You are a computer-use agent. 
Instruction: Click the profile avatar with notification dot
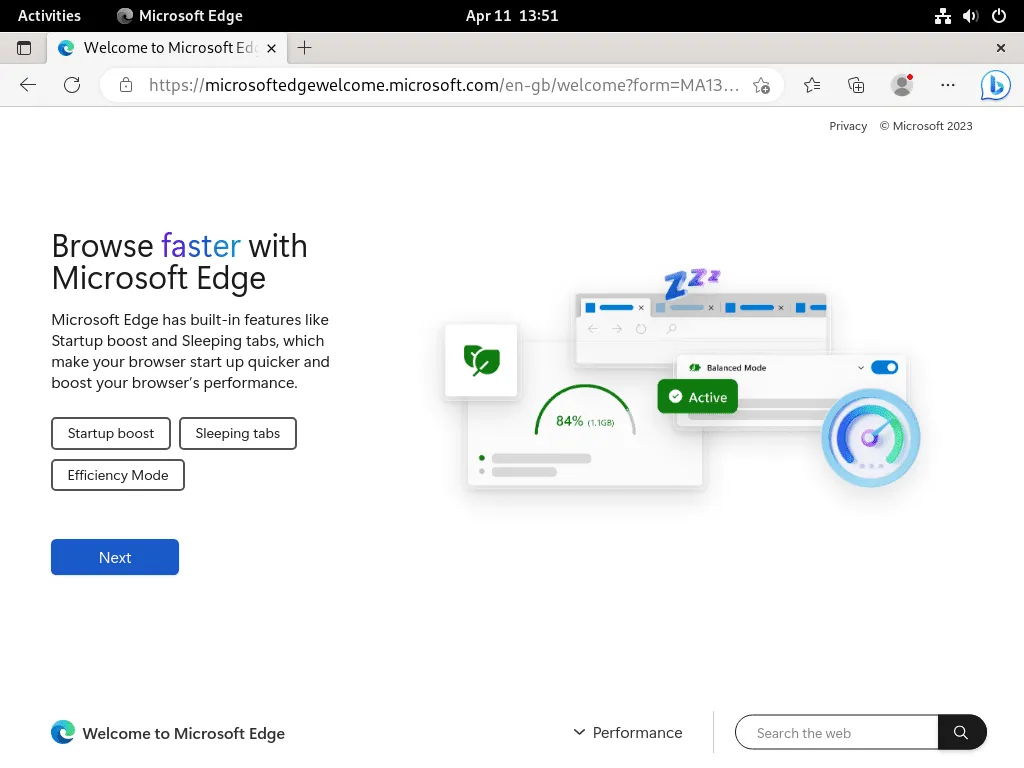click(x=901, y=85)
